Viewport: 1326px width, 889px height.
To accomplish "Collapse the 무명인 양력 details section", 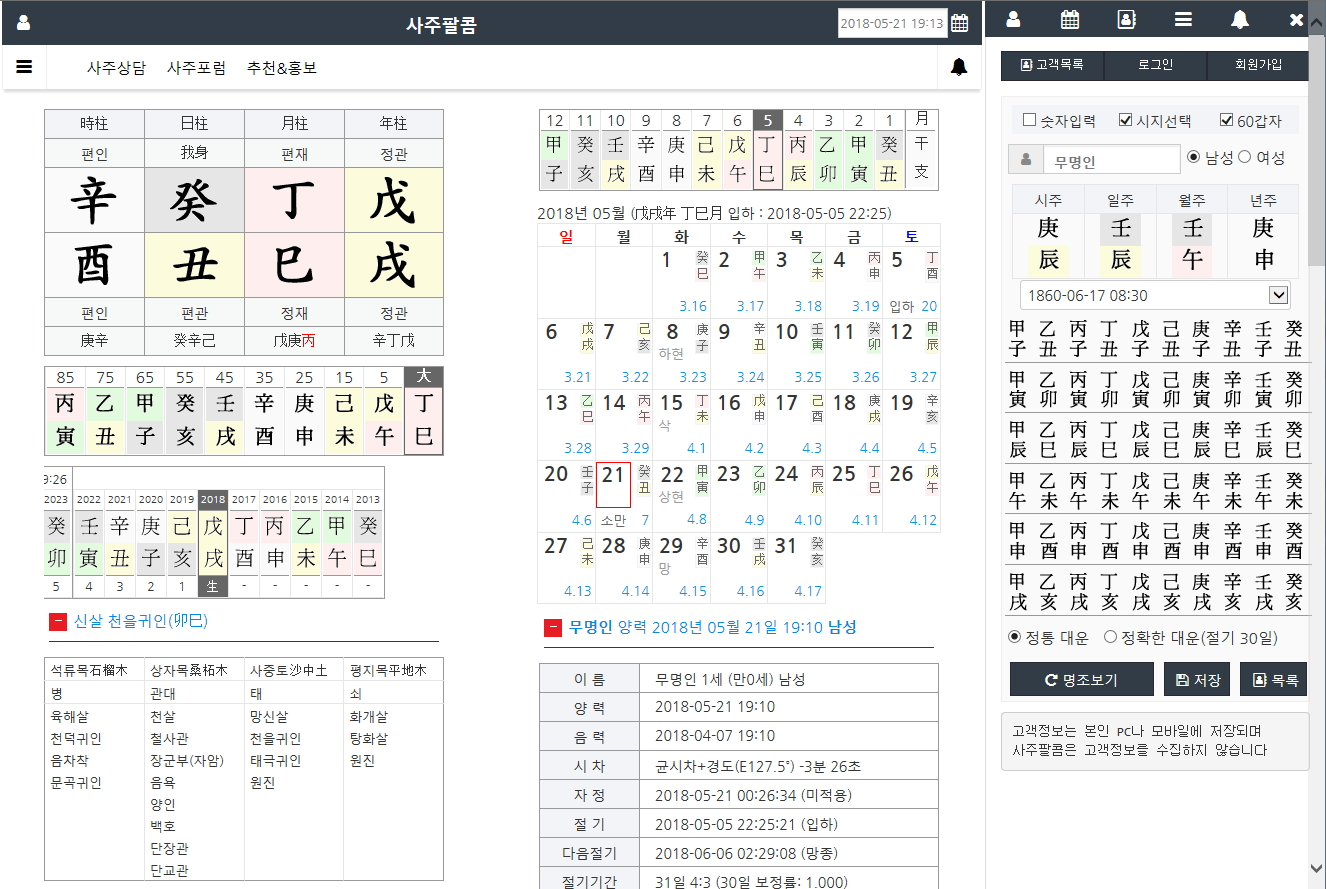I will [x=553, y=628].
